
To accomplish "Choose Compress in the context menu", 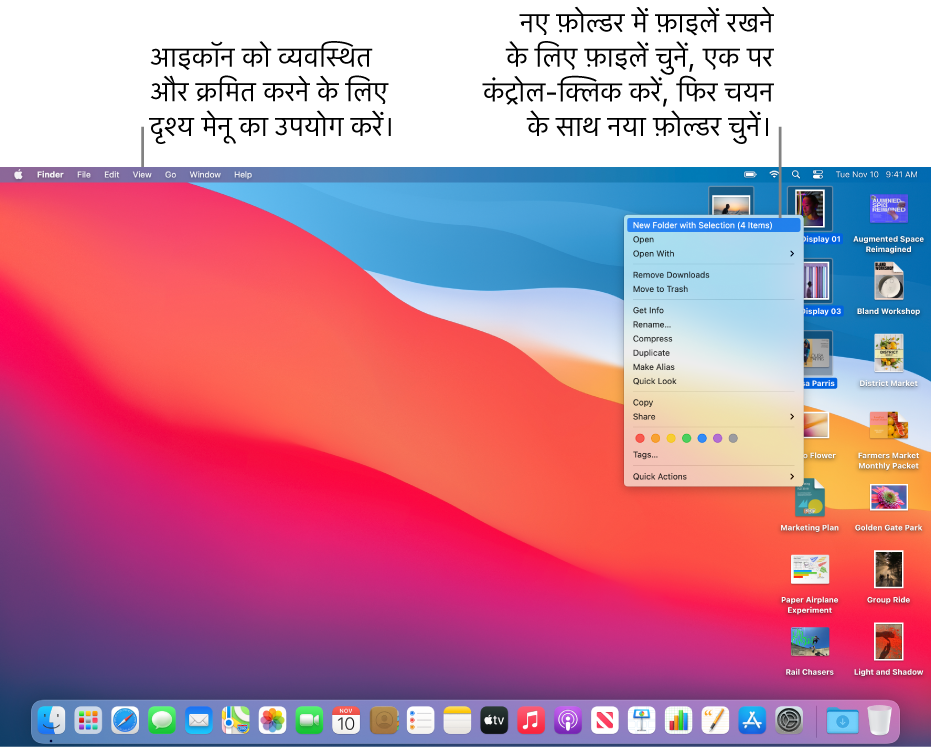I will pyautogui.click(x=713, y=338).
